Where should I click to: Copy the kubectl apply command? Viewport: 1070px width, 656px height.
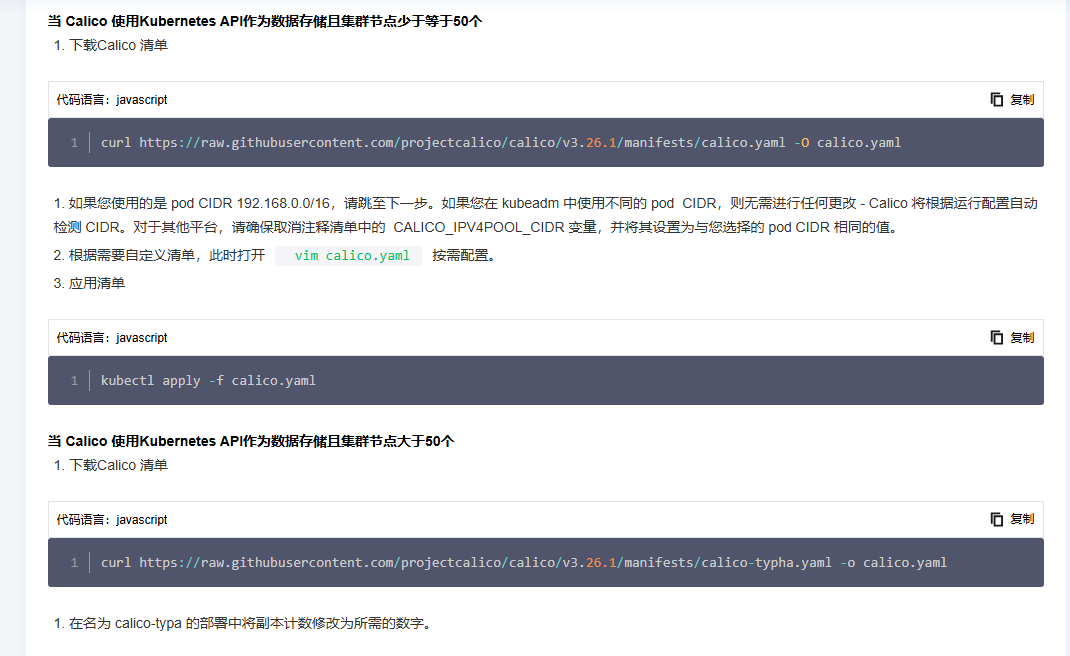pyautogui.click(x=996, y=338)
